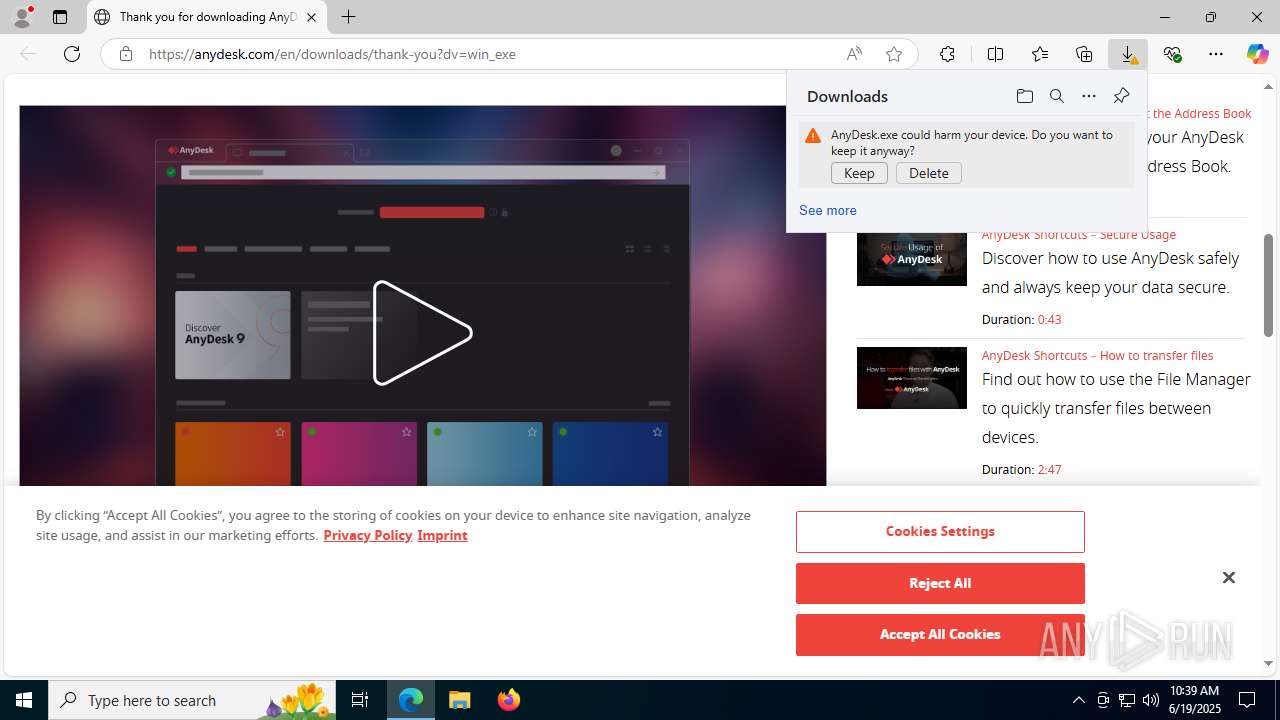Open the Windows Start menu
Screen dimensions: 1280x720
coord(24,700)
